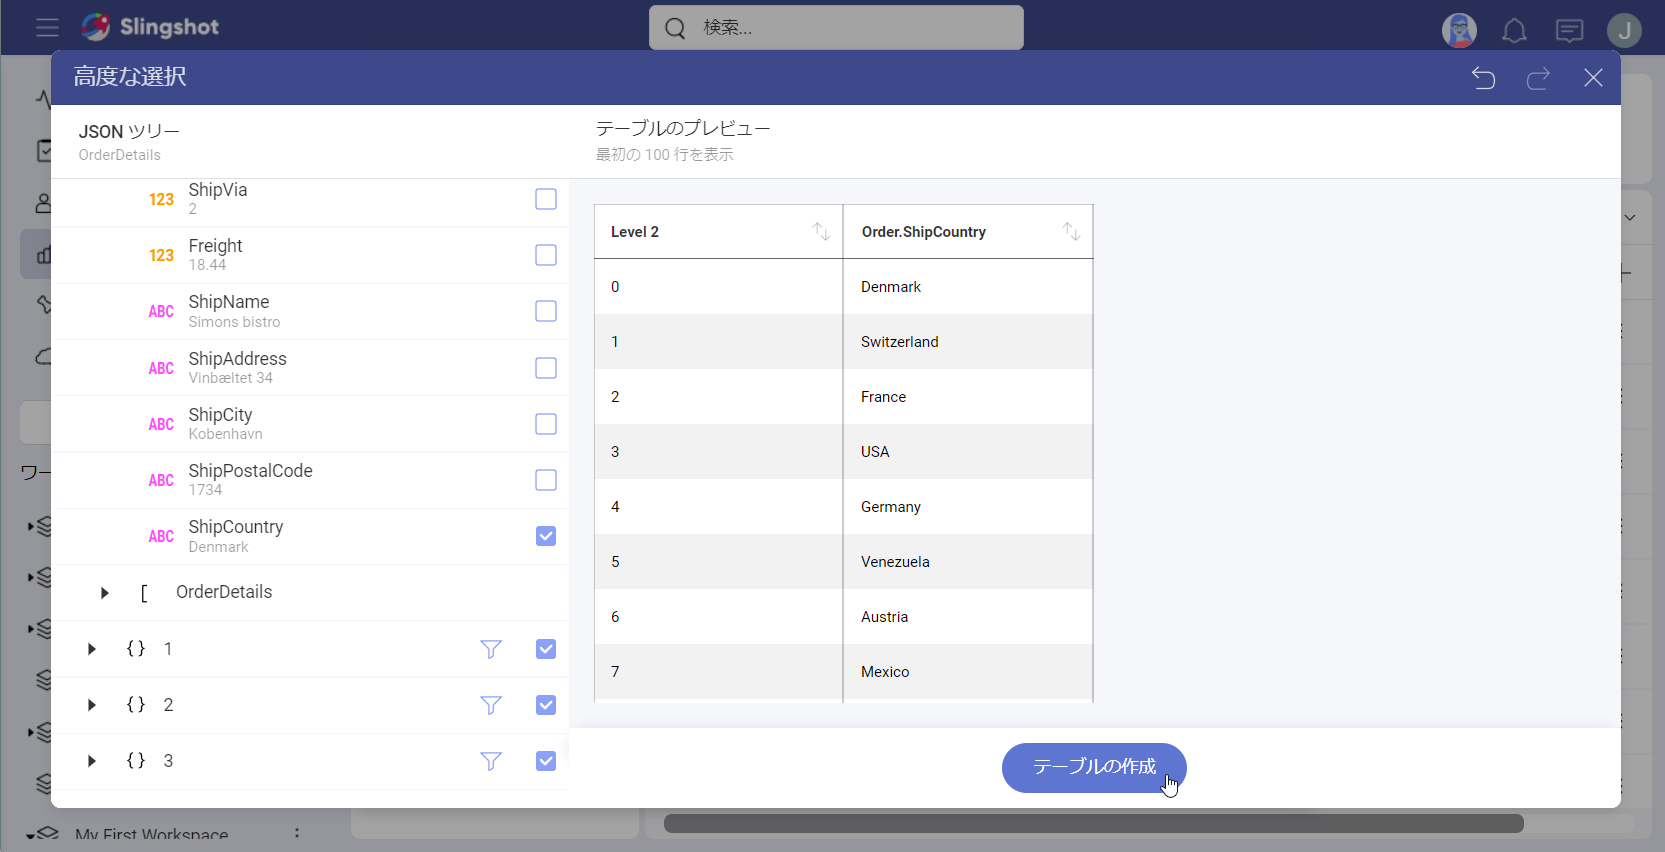The height and width of the screenshot is (852, 1665).
Task: Open filter for object 2
Action: [491, 705]
